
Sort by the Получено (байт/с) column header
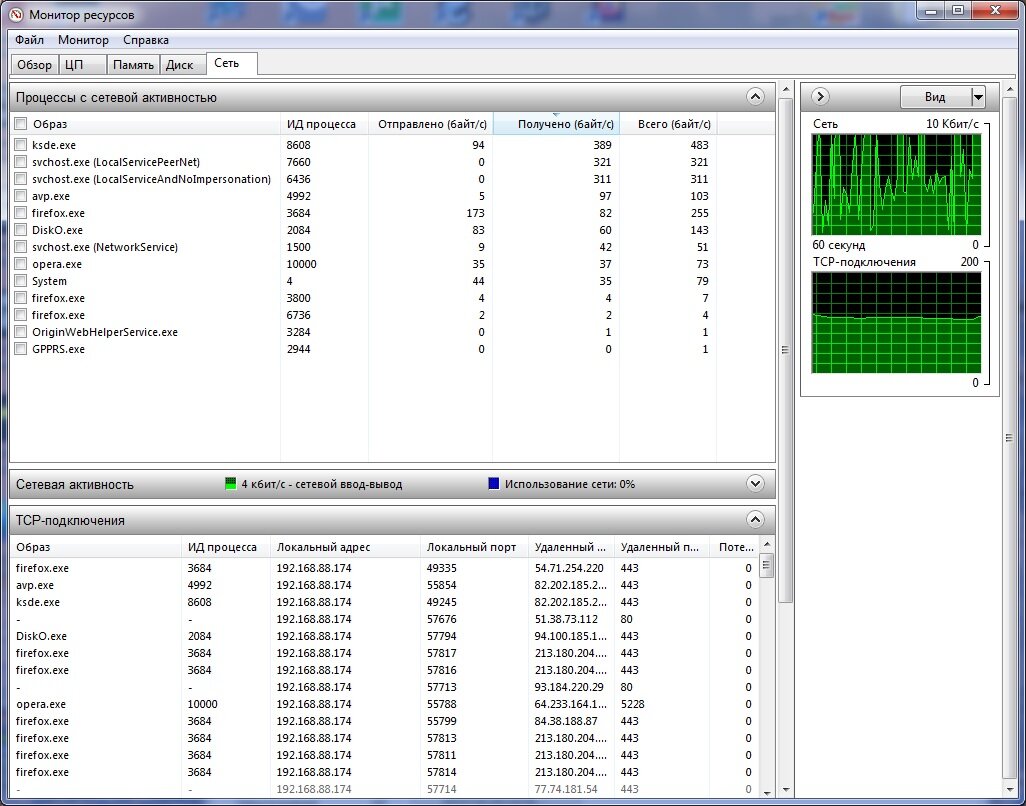click(x=556, y=124)
